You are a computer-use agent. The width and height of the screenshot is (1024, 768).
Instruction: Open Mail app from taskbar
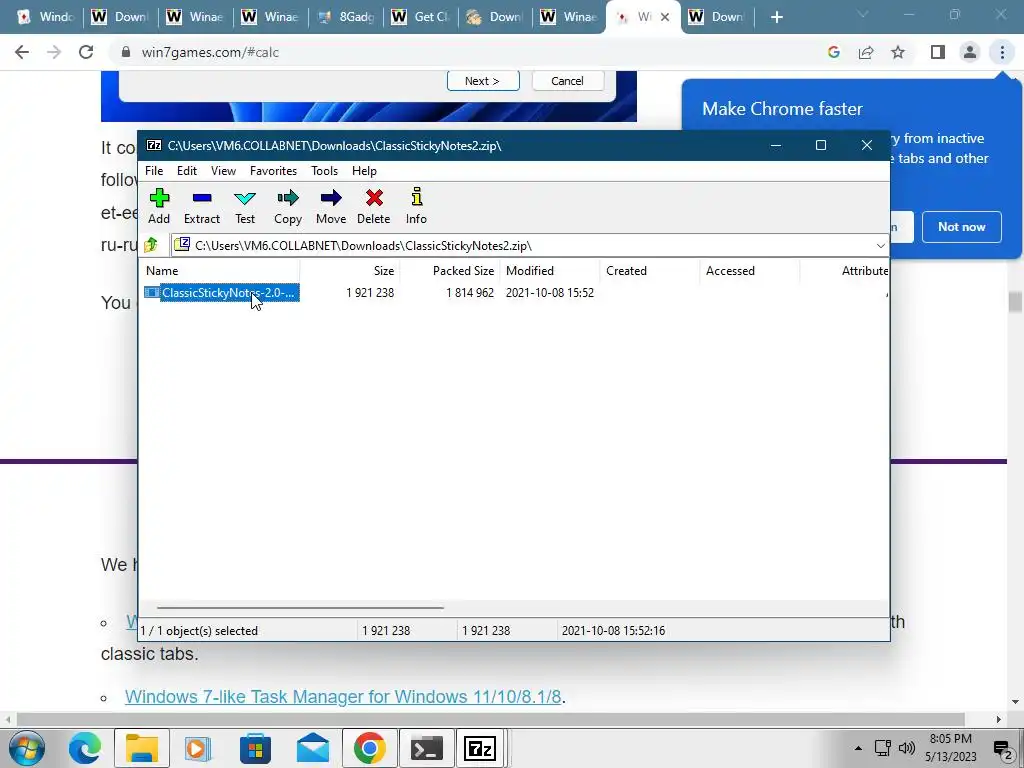pos(313,748)
